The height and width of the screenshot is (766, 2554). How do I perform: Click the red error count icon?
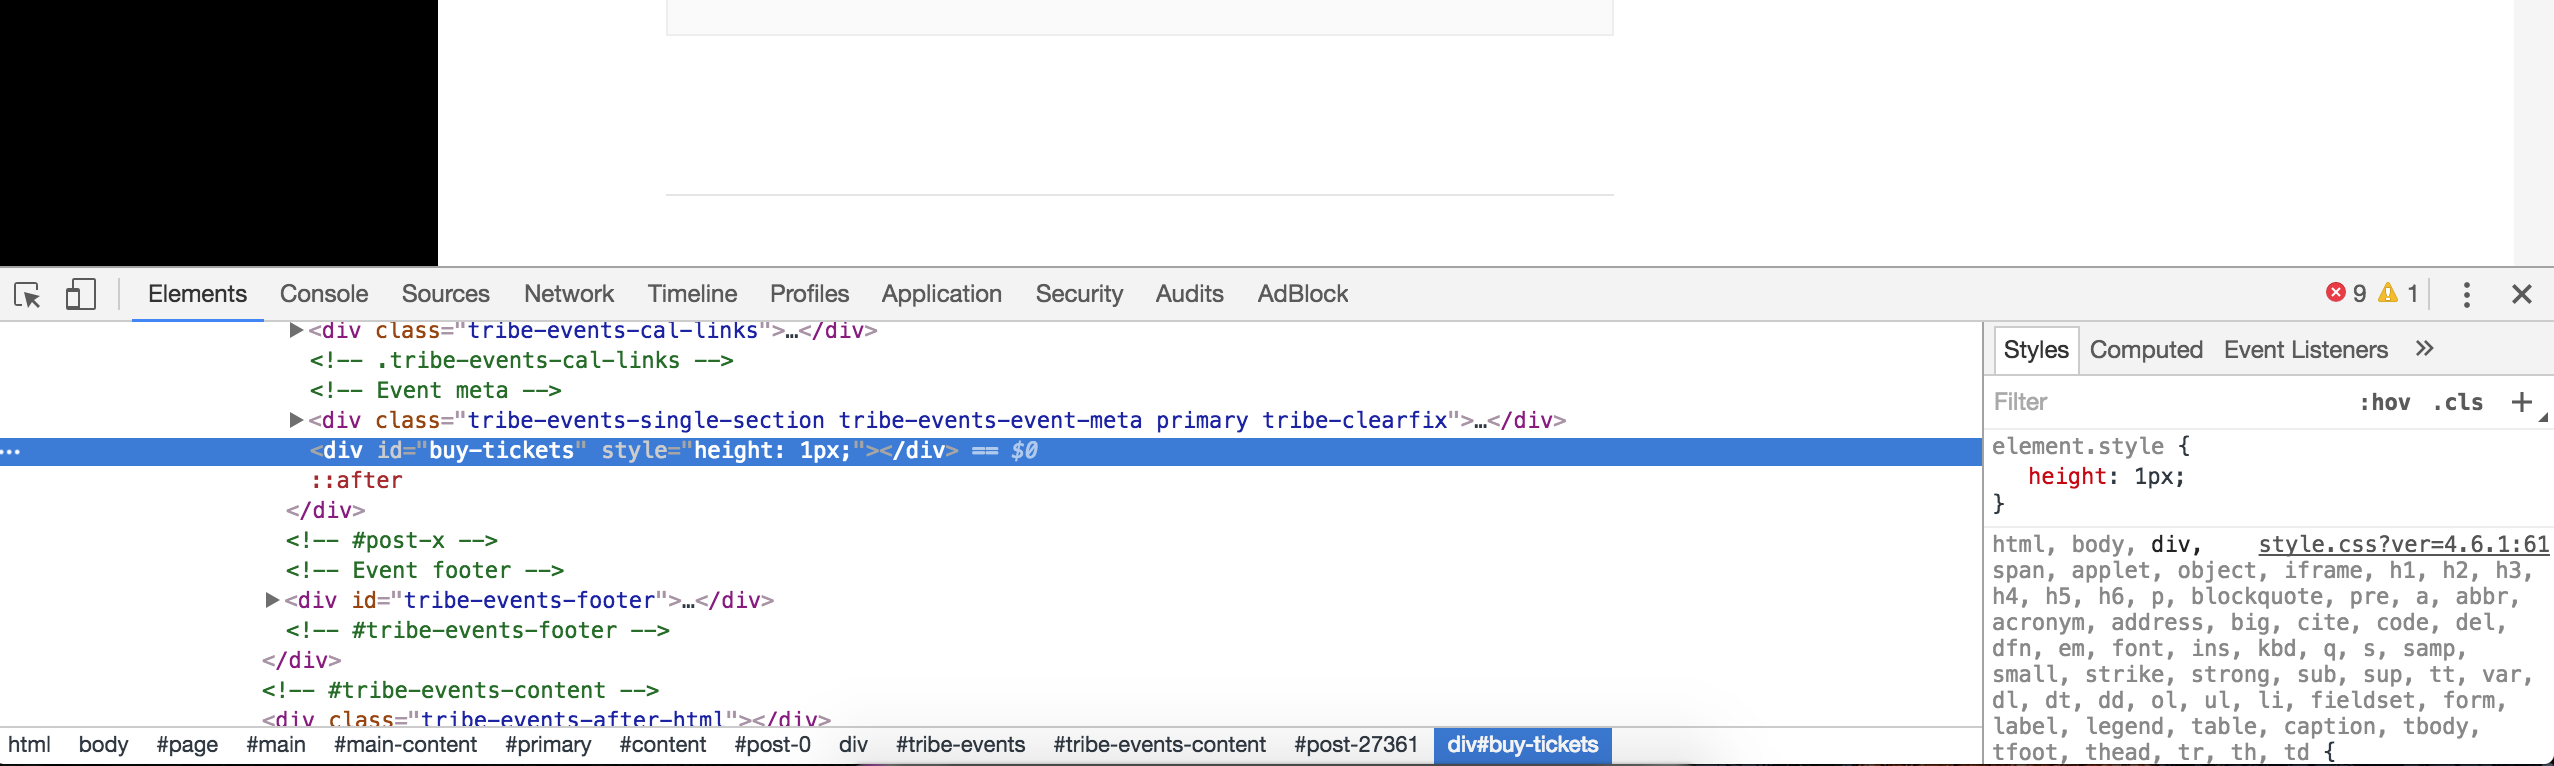(x=2335, y=293)
